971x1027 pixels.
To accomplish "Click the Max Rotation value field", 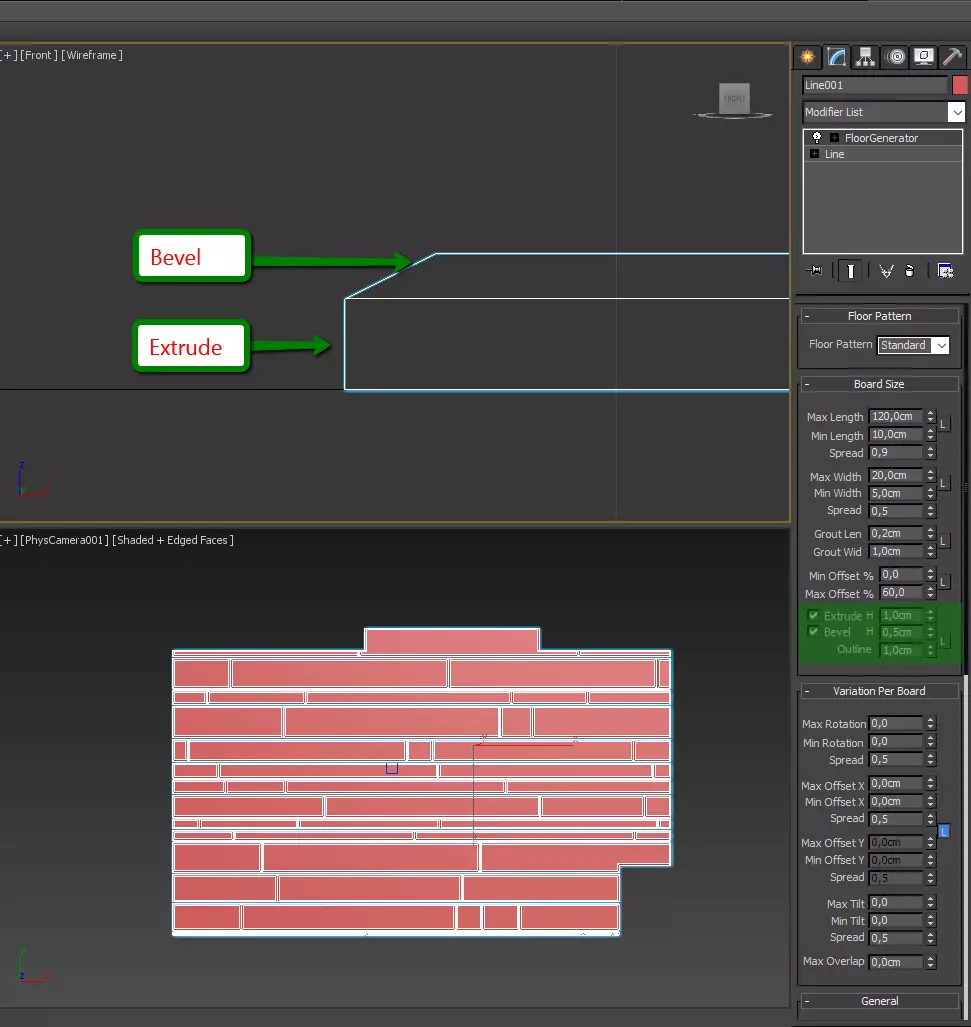I will (896, 723).
